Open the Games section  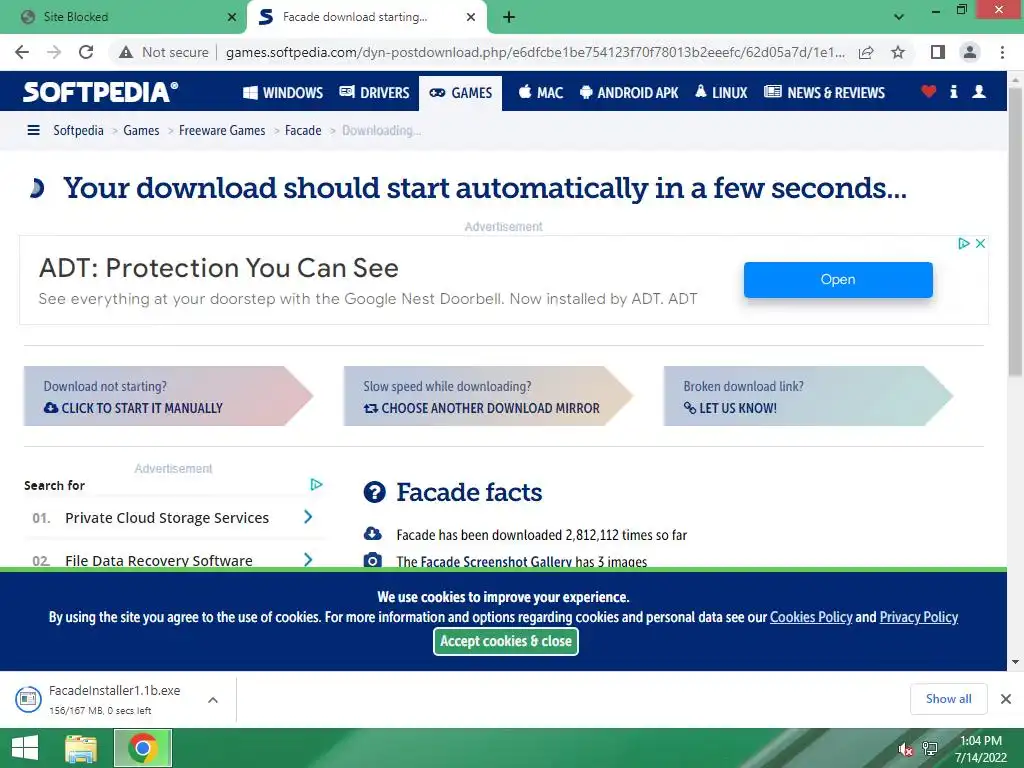(x=460, y=93)
